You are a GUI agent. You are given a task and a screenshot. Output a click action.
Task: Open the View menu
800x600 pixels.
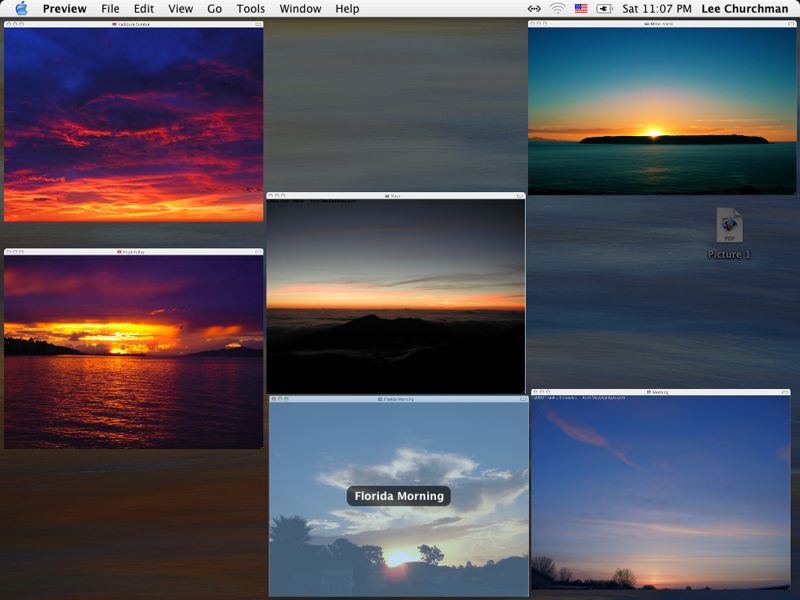[180, 9]
